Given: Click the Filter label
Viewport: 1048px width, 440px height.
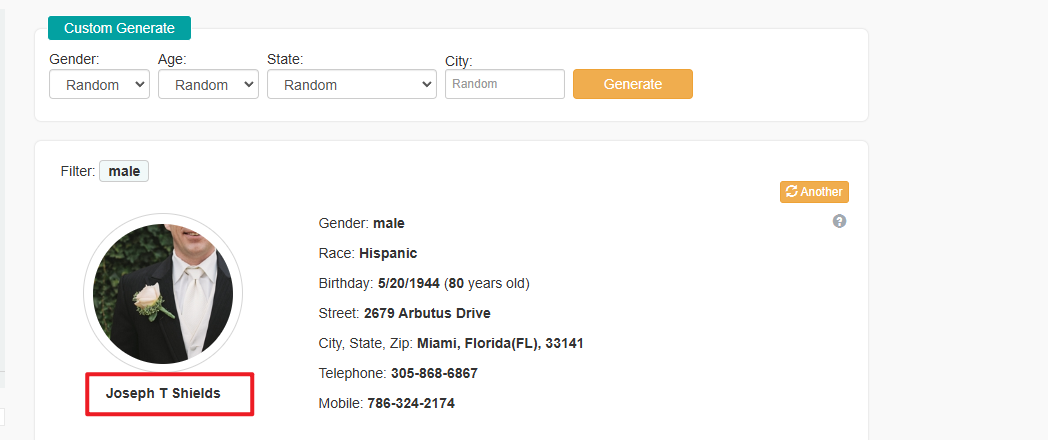Looking at the screenshot, I should click(78, 171).
